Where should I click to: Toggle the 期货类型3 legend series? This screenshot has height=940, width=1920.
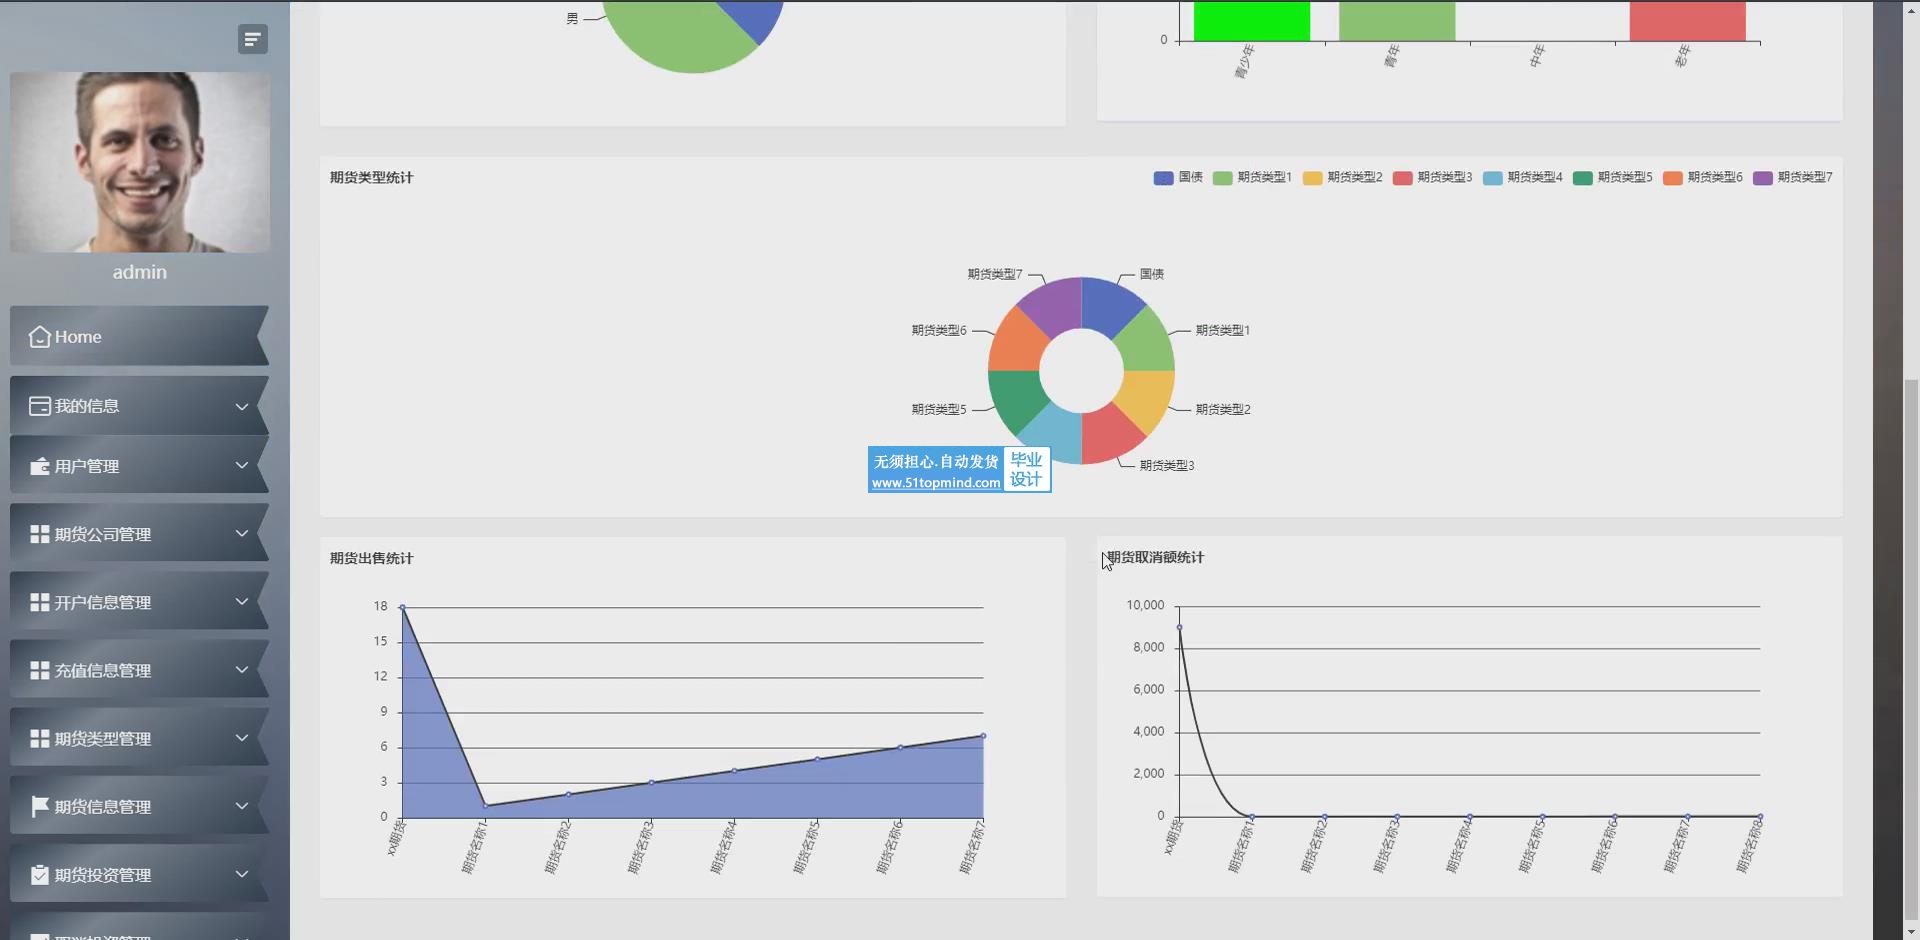point(1432,177)
